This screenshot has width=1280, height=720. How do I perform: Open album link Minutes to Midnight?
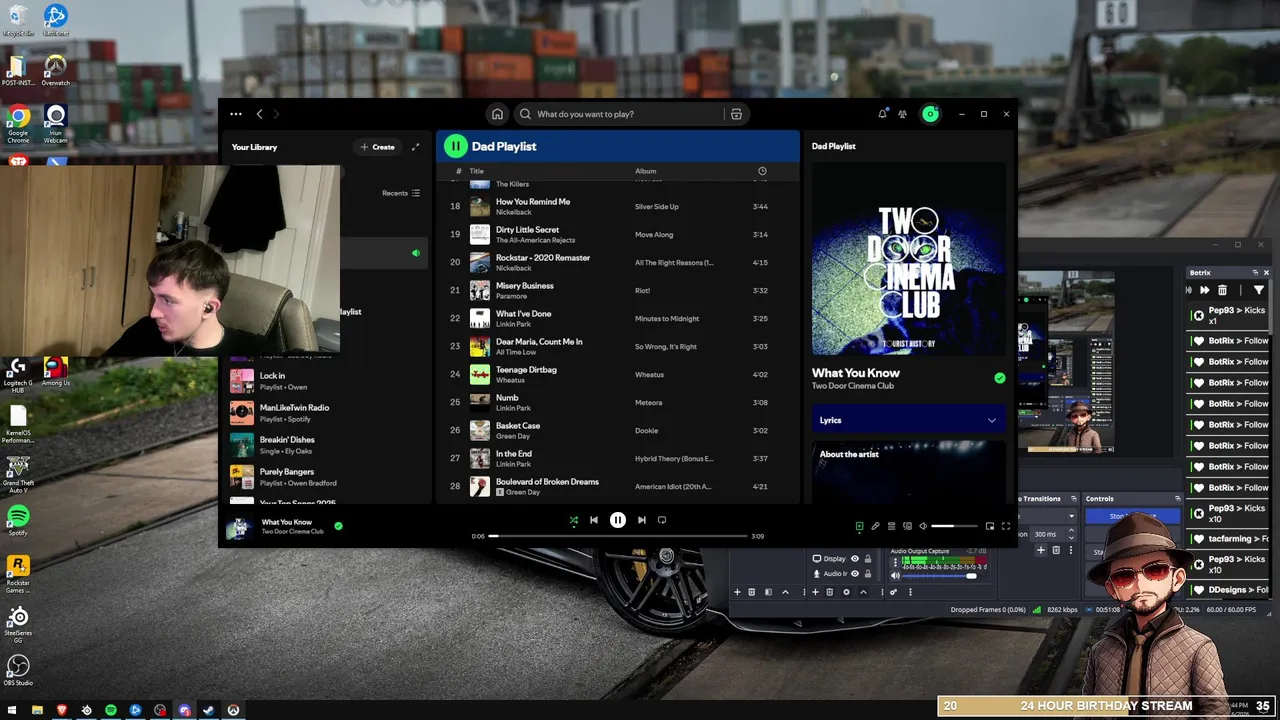click(667, 318)
